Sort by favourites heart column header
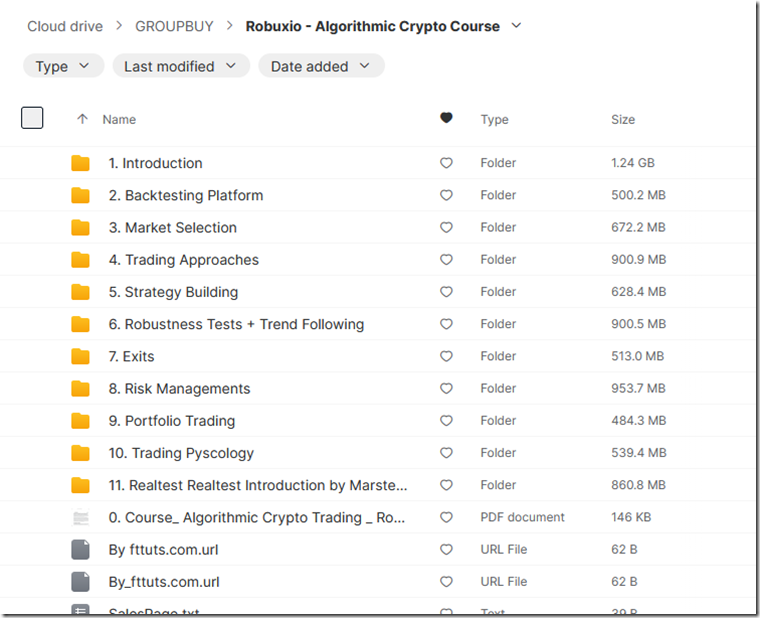Screen dimensions: 760x618 (x=446, y=118)
